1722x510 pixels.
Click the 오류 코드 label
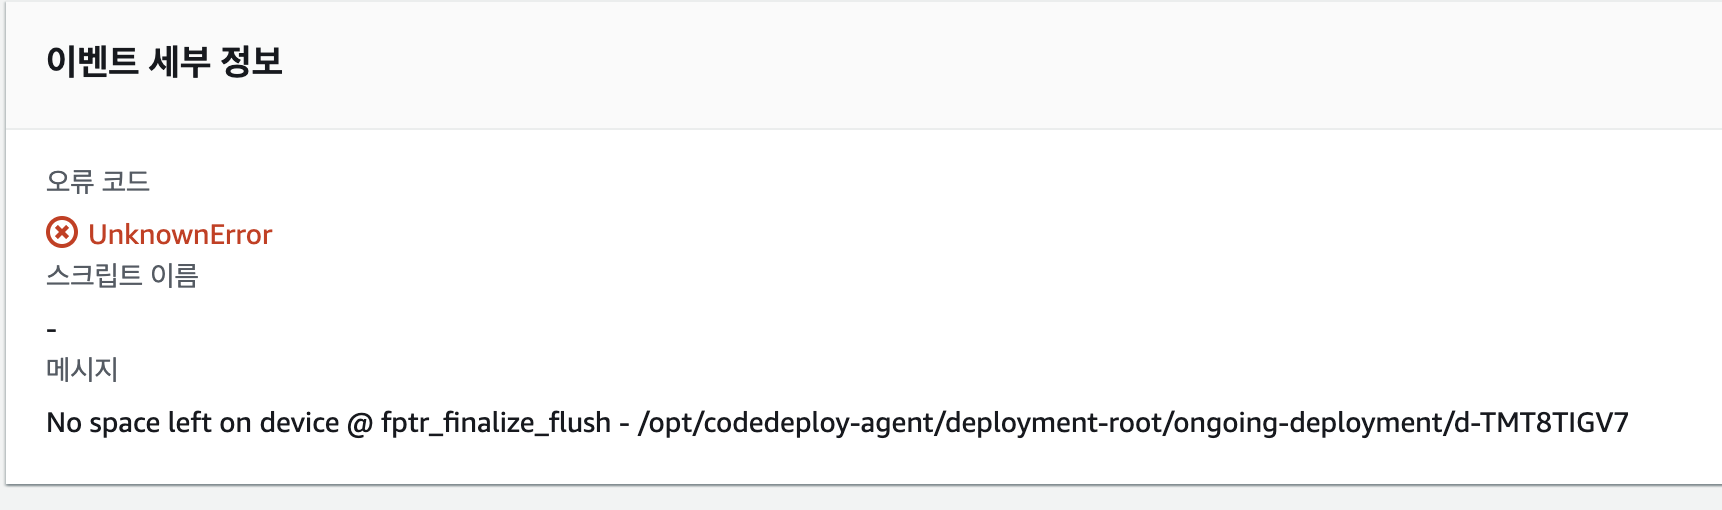(98, 181)
